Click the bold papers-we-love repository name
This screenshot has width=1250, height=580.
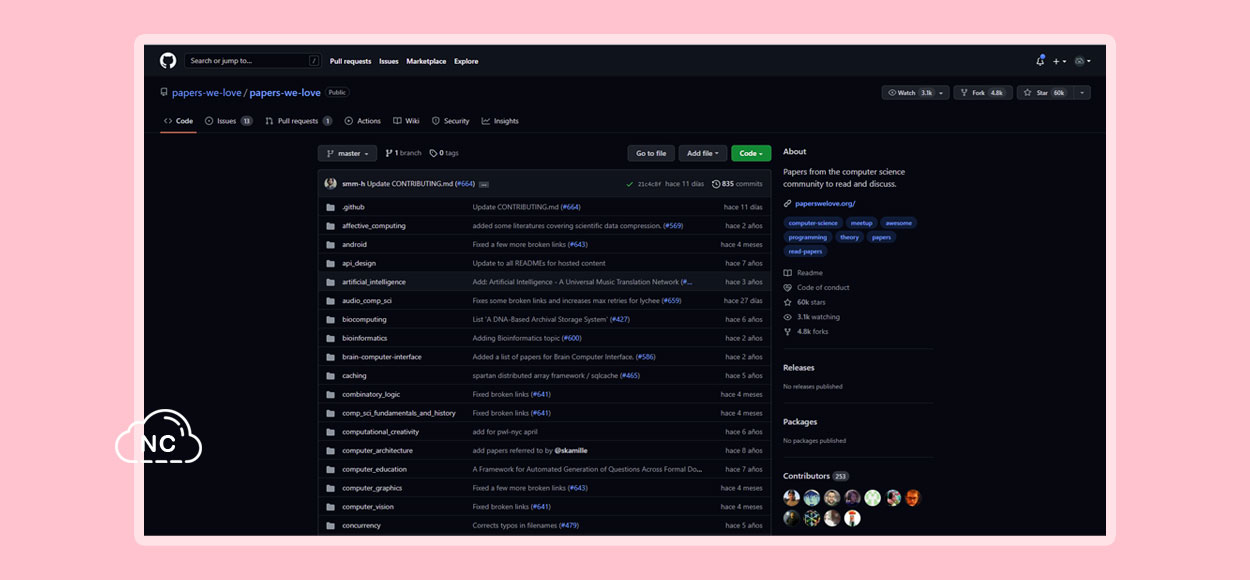pos(285,93)
